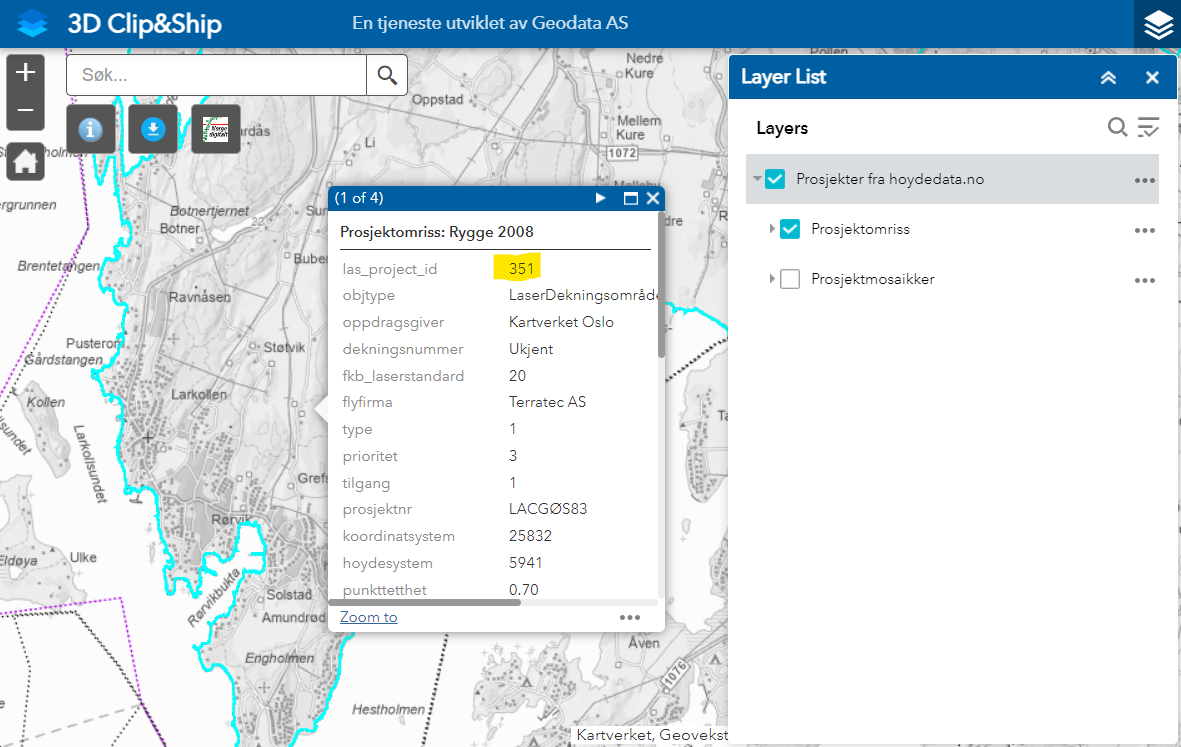Click the flyfirma field label

point(367,402)
